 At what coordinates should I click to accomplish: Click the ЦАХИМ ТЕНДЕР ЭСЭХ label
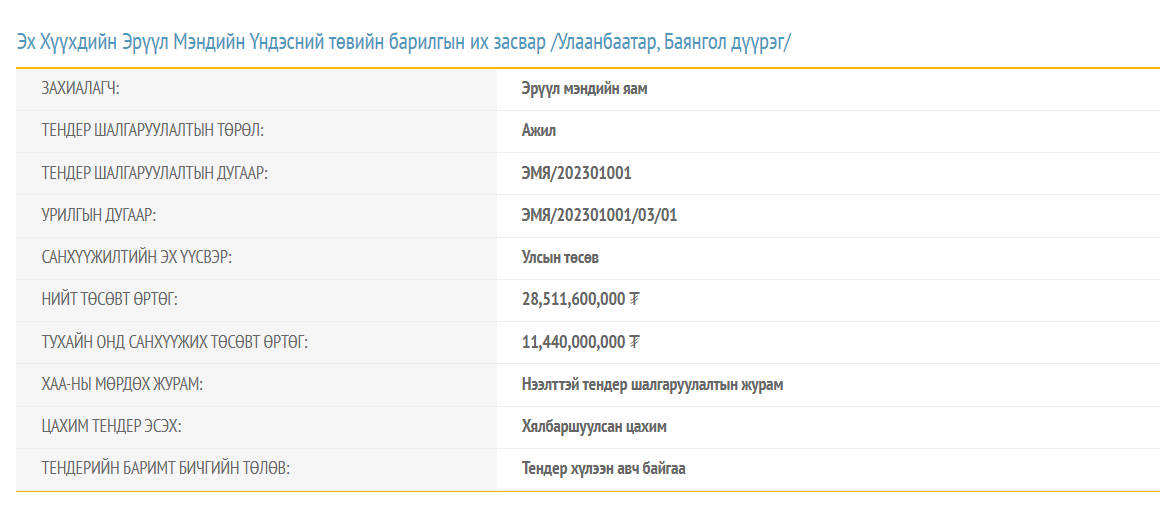click(111, 427)
